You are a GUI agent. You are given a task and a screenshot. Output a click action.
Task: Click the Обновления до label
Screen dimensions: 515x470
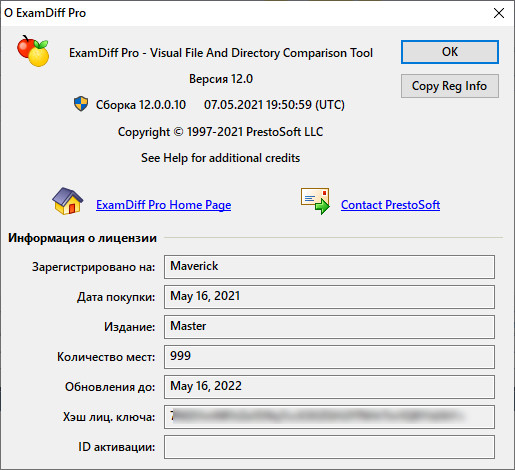coord(110,387)
